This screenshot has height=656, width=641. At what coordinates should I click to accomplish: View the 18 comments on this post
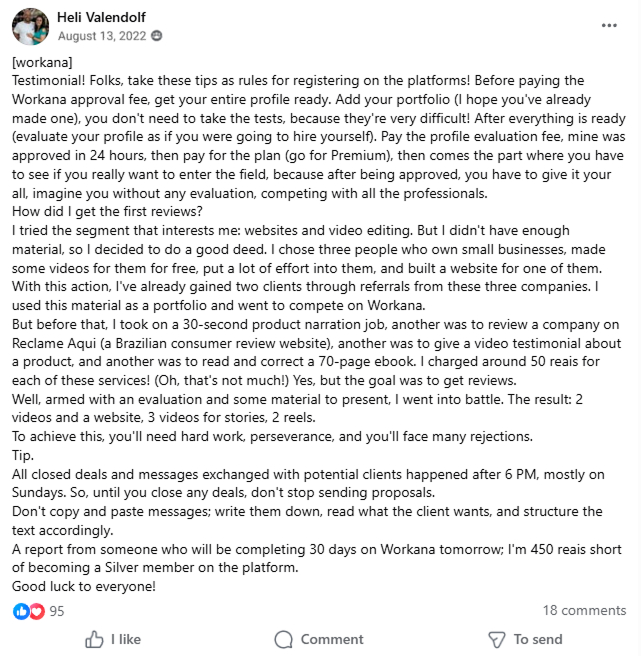click(584, 610)
